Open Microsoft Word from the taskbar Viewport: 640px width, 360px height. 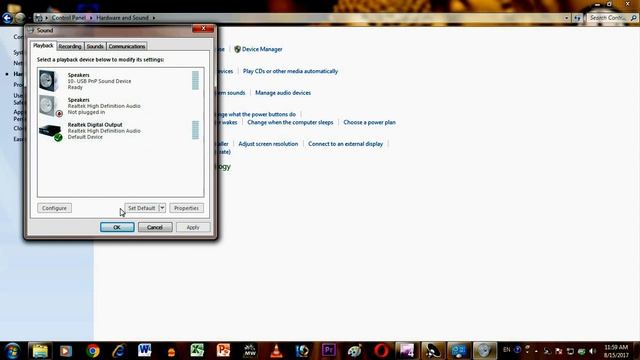point(144,350)
